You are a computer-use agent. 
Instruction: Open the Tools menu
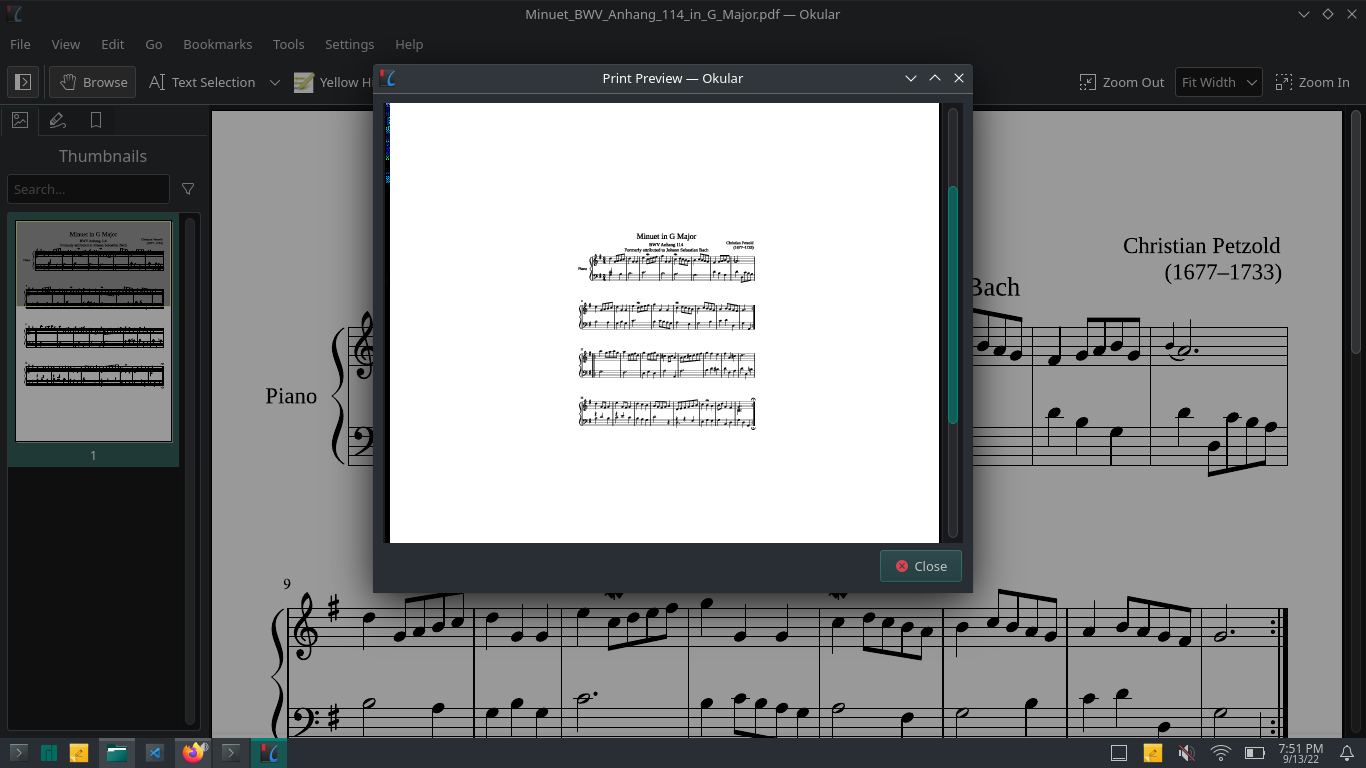click(x=288, y=44)
